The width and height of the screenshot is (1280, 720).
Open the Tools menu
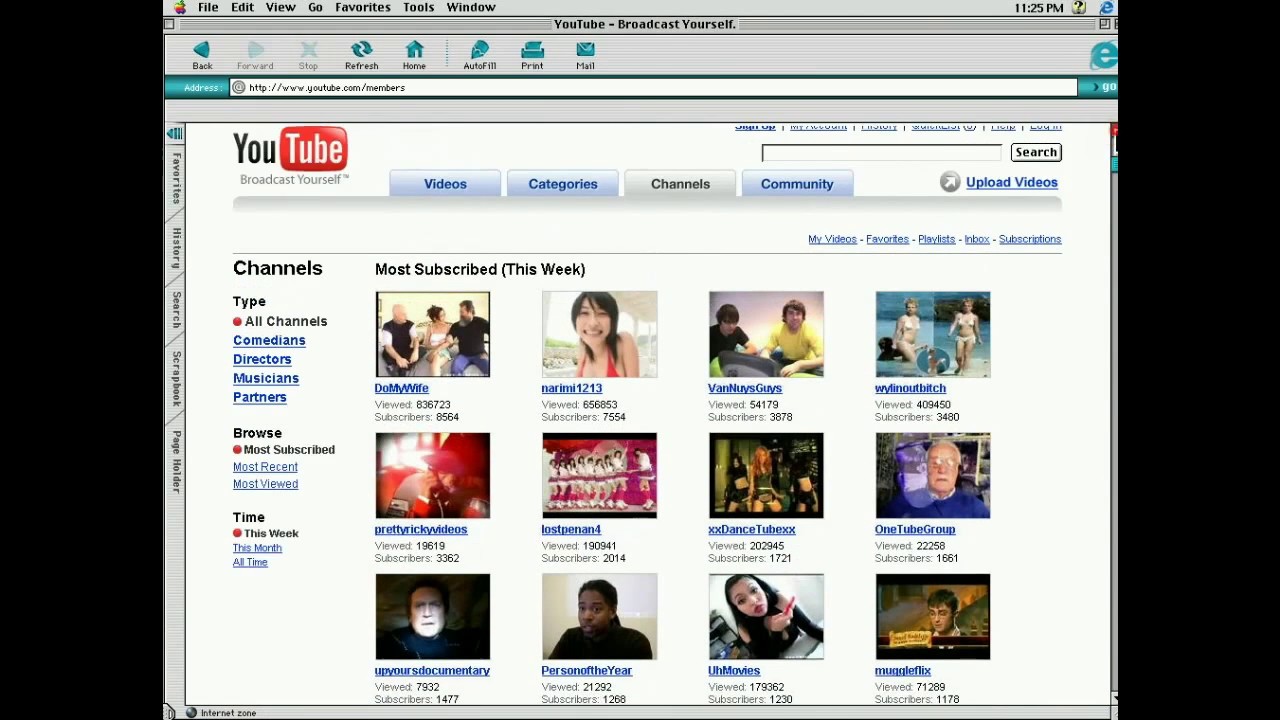[x=418, y=7]
